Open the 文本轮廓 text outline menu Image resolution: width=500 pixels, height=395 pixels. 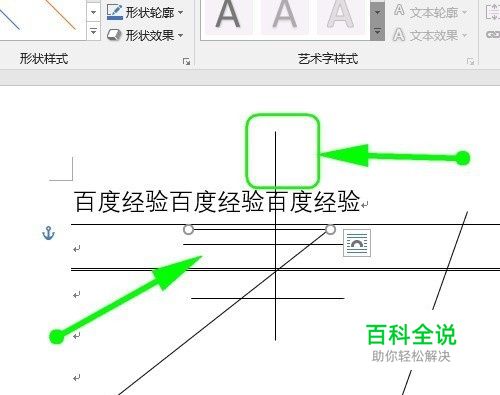point(430,12)
